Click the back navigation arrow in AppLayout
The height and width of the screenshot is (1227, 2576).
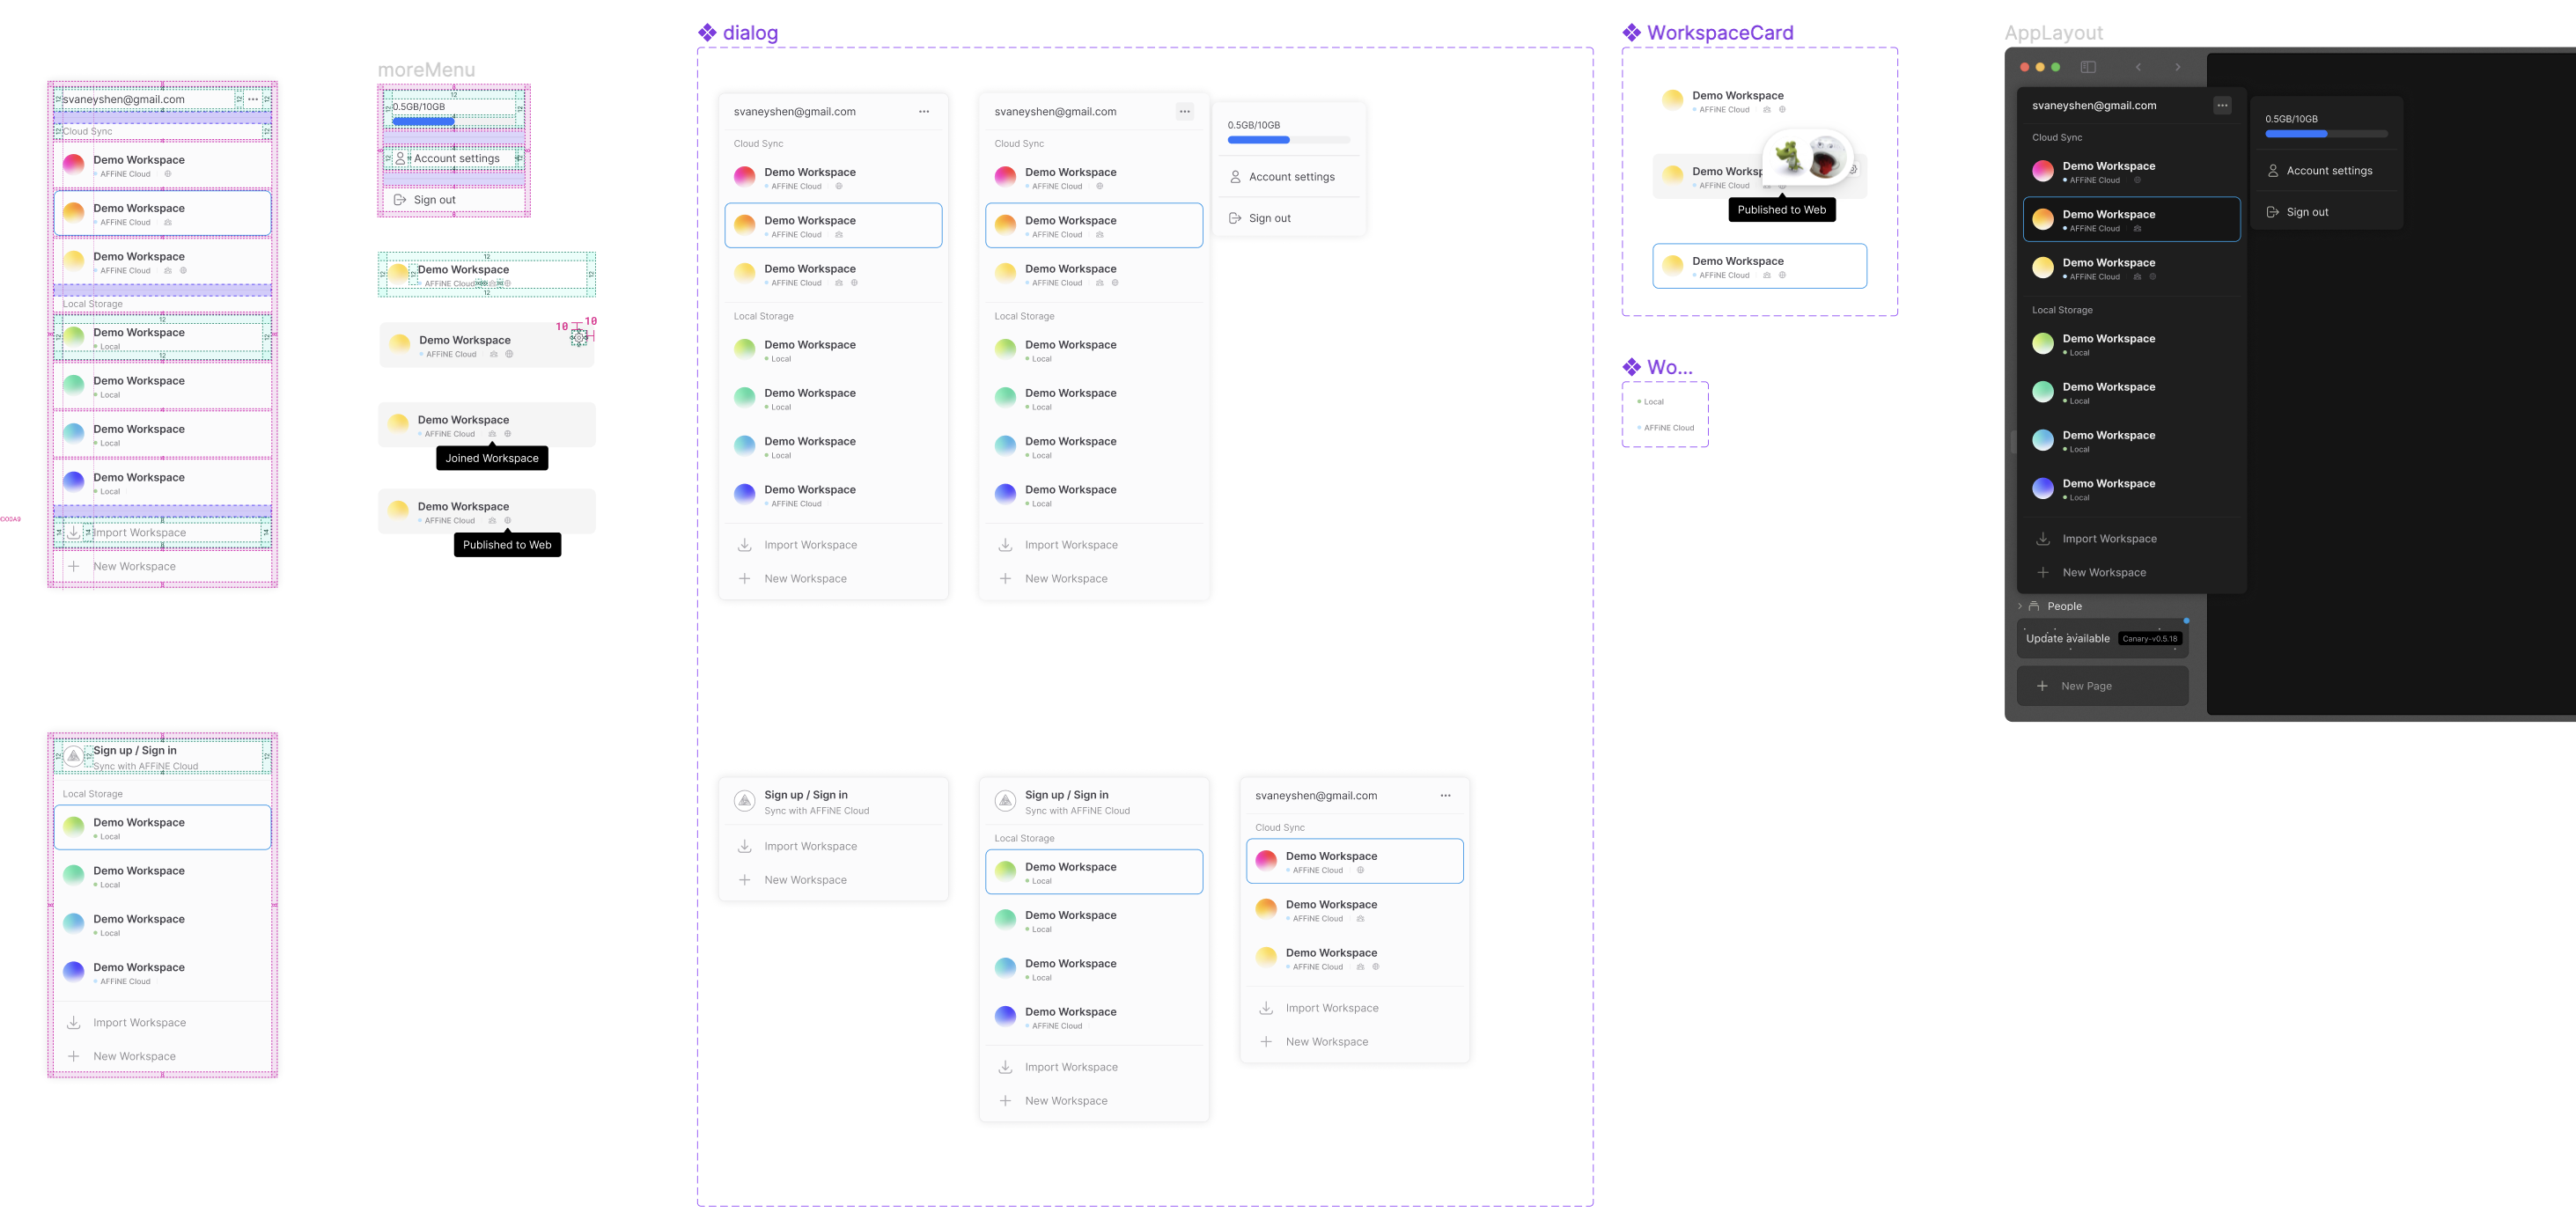click(x=2139, y=67)
